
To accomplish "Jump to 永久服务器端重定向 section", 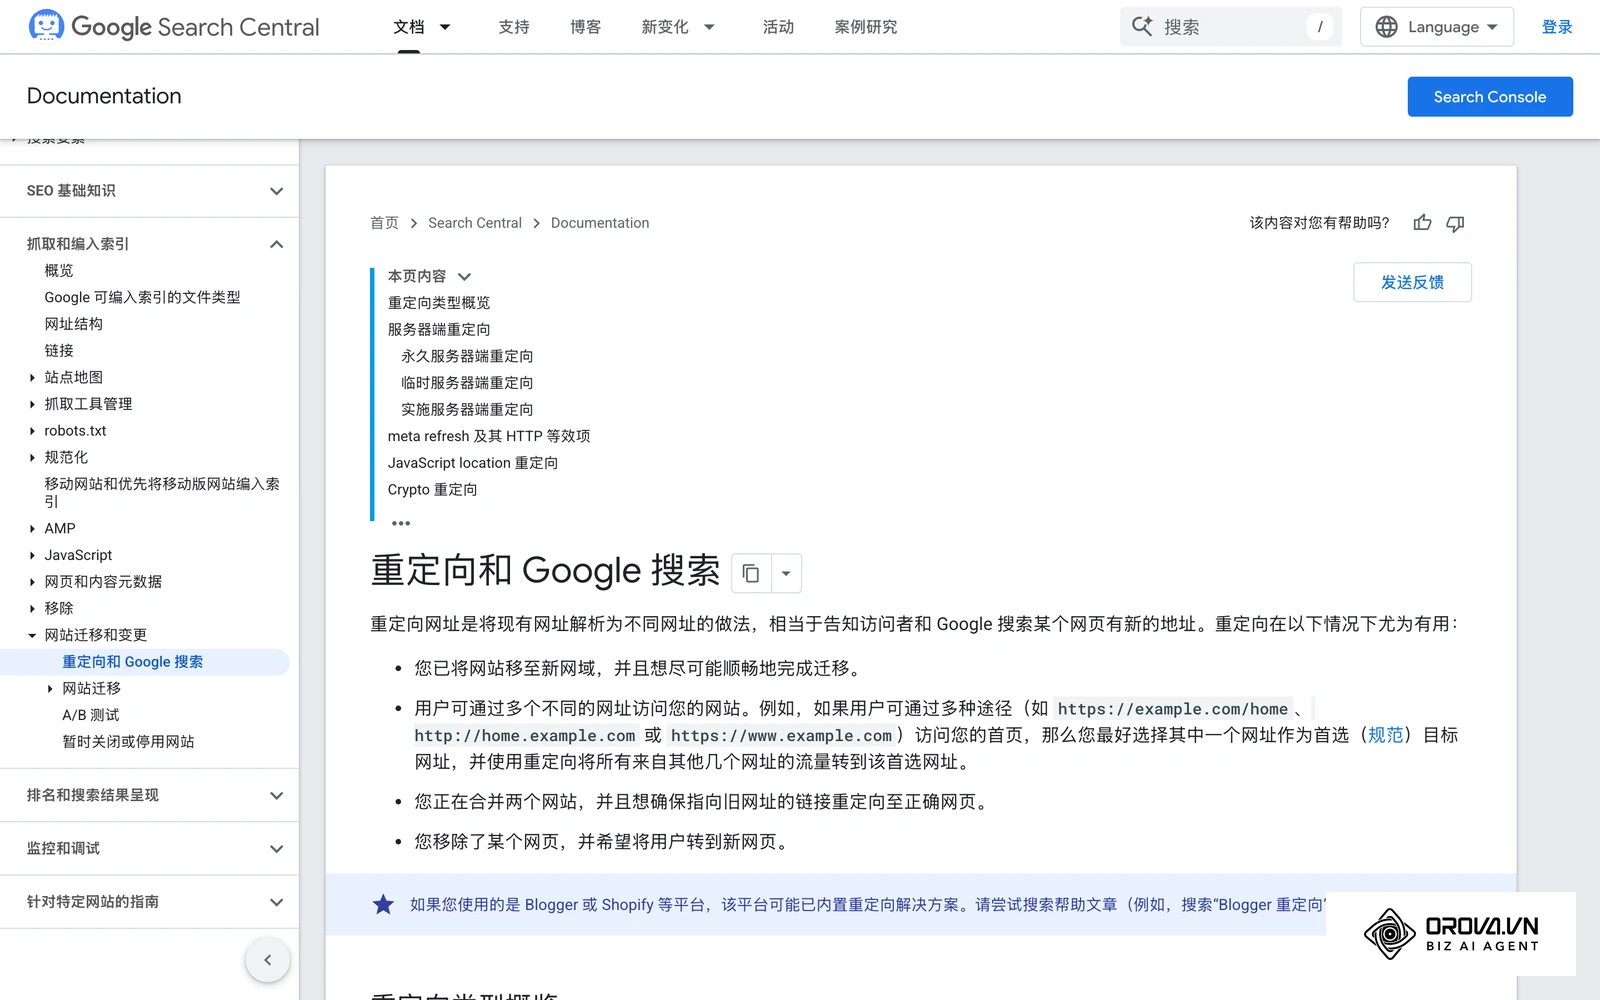I will pyautogui.click(x=467, y=356).
